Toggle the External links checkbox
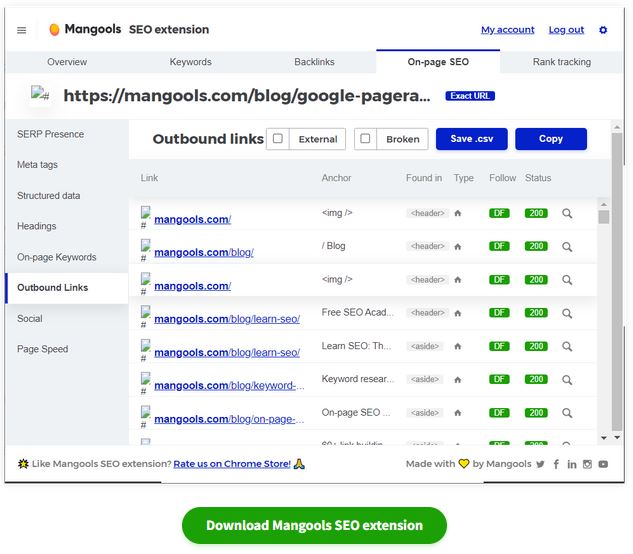This screenshot has width=633, height=554. (x=278, y=139)
